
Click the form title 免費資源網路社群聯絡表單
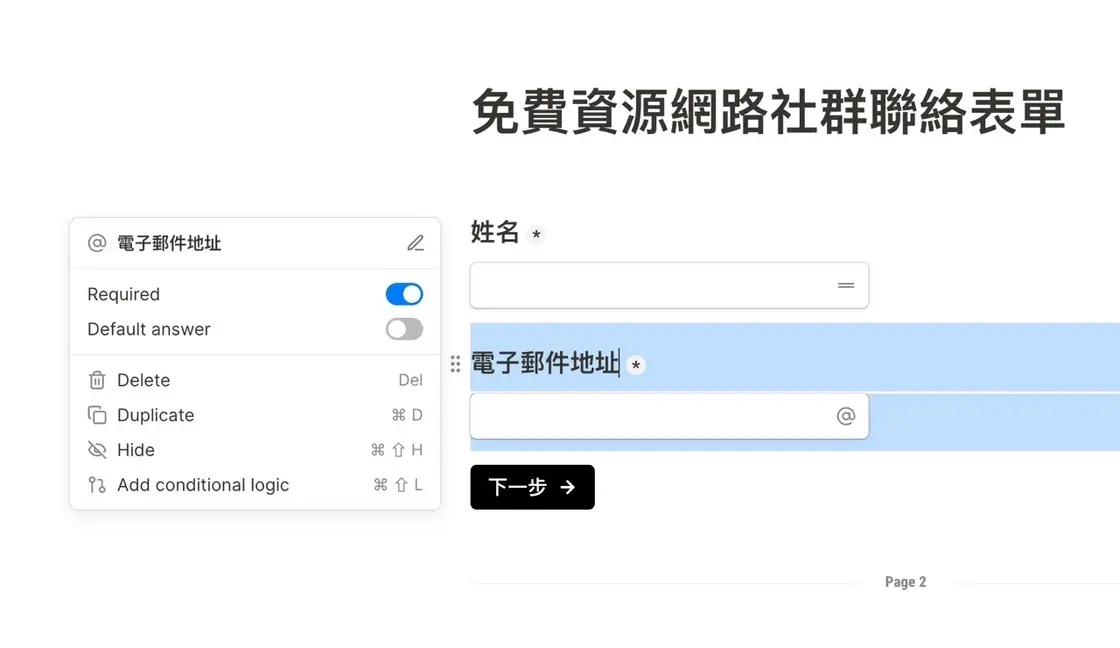tap(769, 112)
